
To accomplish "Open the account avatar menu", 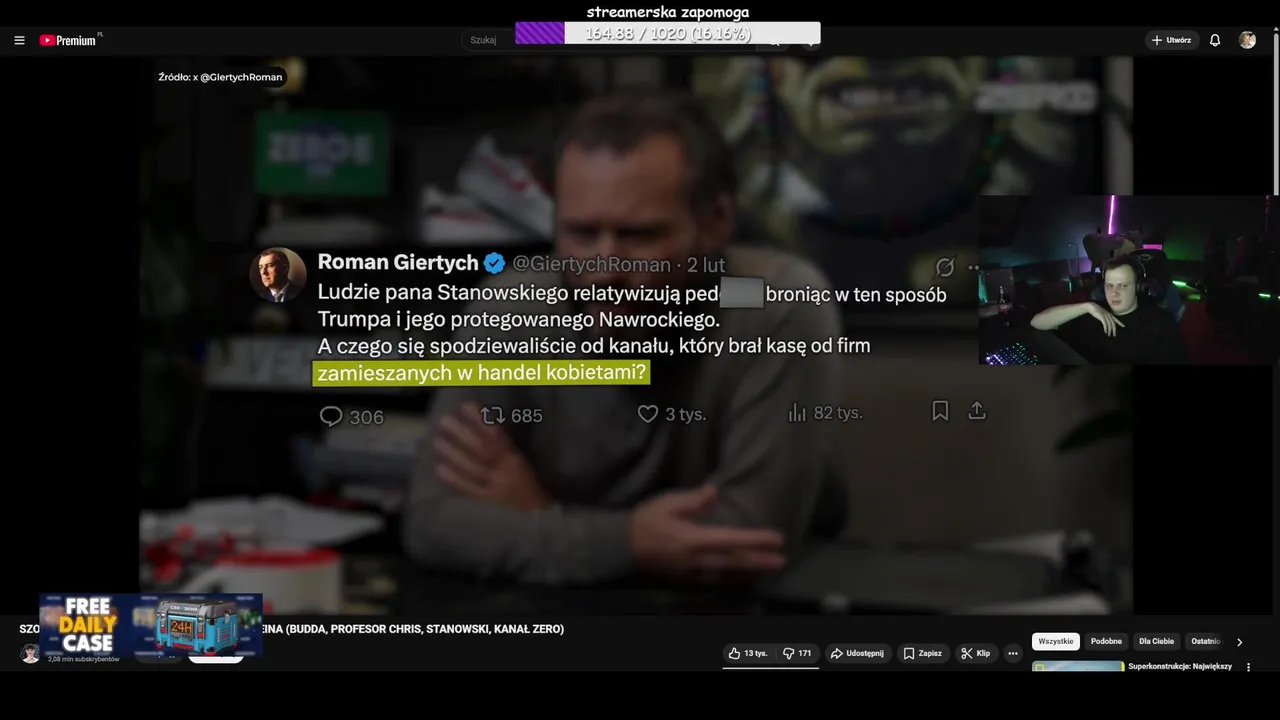I will pos(1247,40).
